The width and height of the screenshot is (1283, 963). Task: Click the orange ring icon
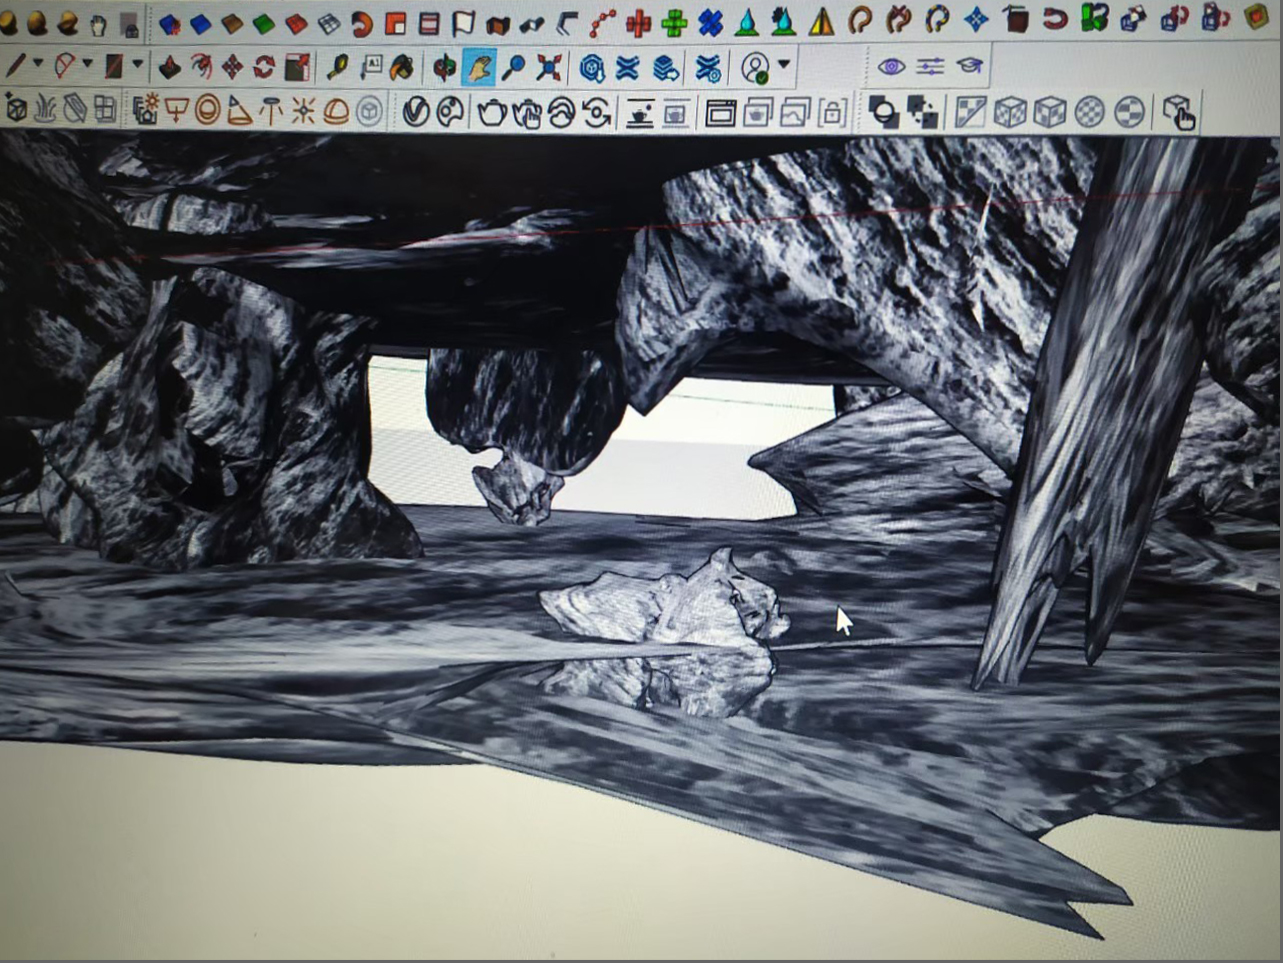pos(362,23)
